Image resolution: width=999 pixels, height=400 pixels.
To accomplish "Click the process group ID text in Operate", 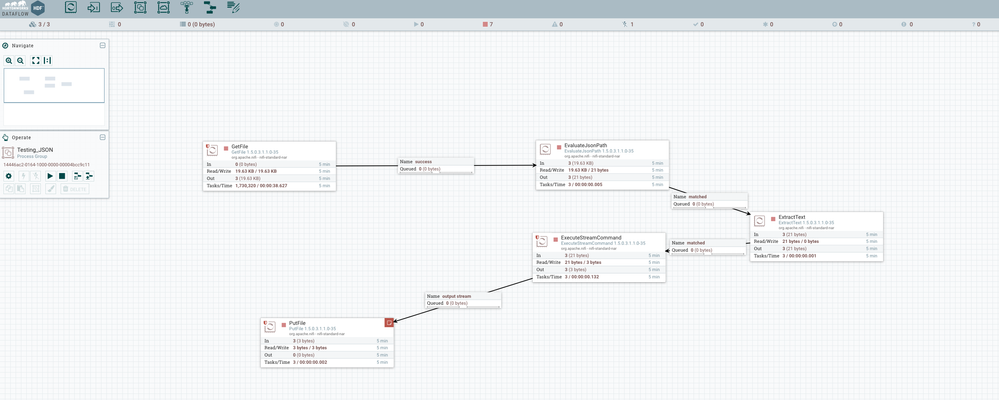I will tap(47, 164).
